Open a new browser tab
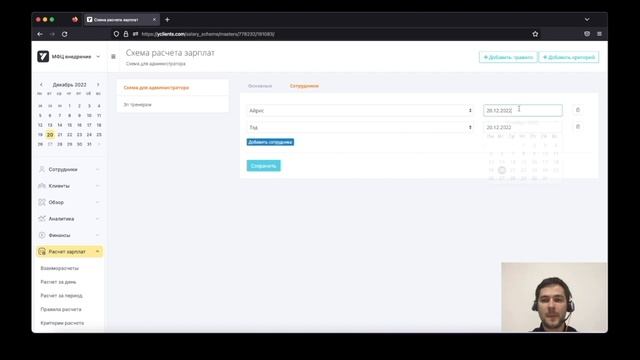 167,19
